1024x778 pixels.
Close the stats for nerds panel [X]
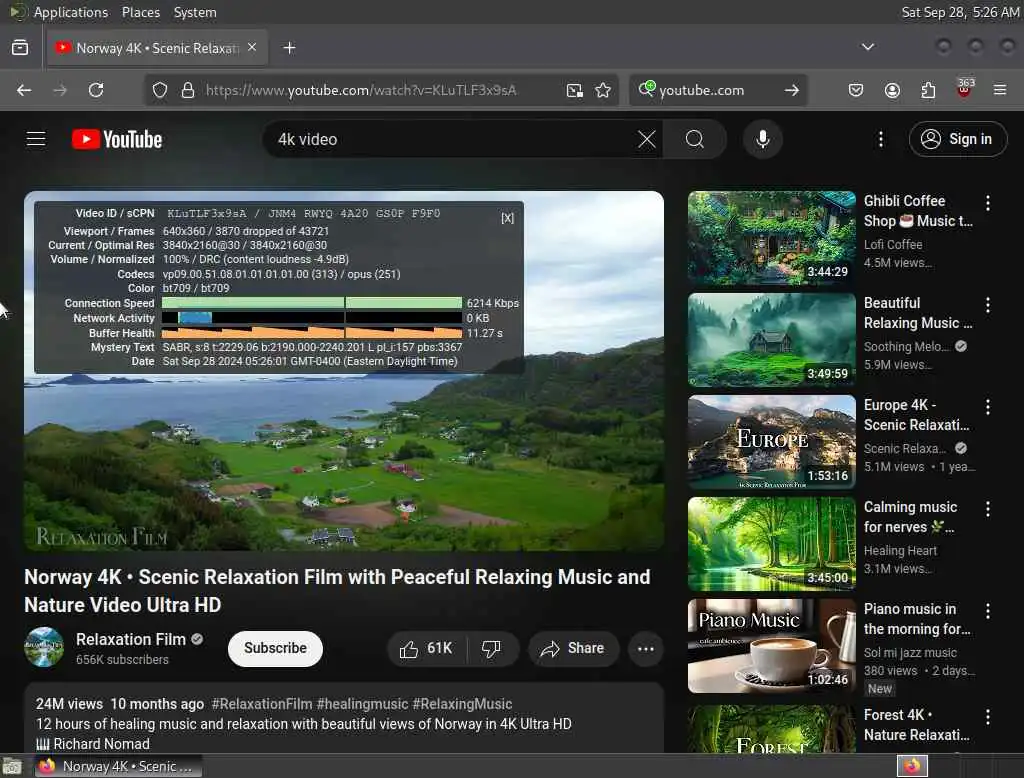[507, 218]
